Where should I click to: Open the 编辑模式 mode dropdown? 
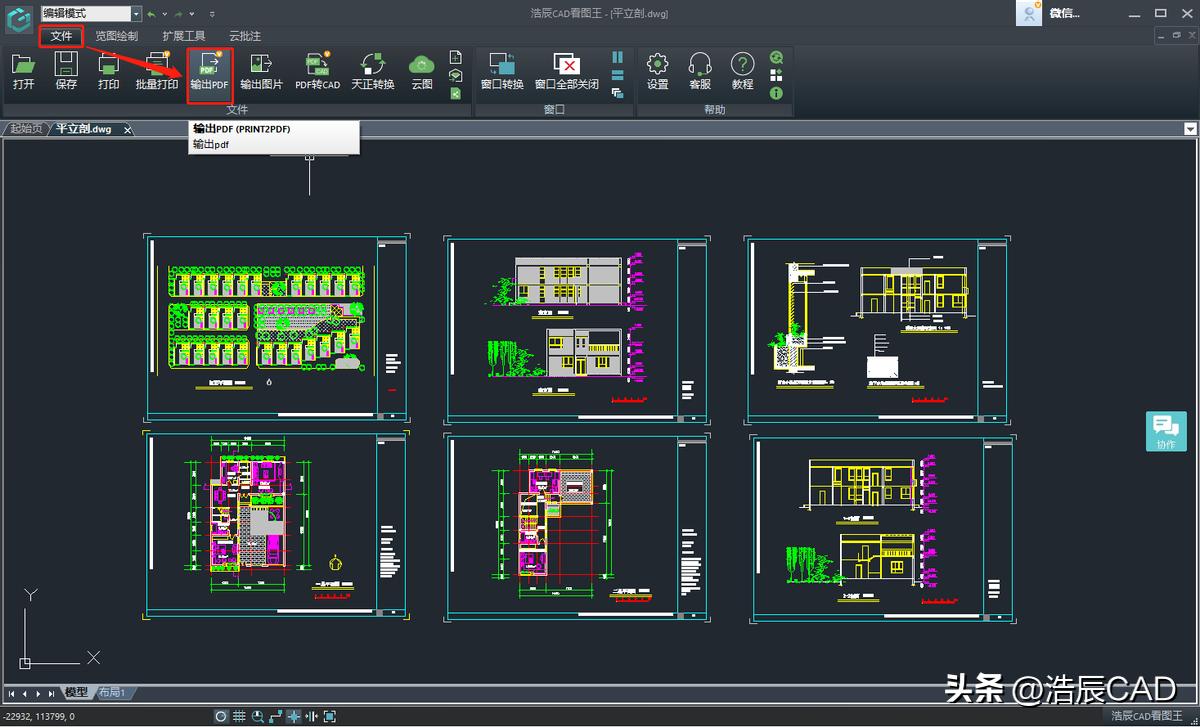pyautogui.click(x=136, y=13)
